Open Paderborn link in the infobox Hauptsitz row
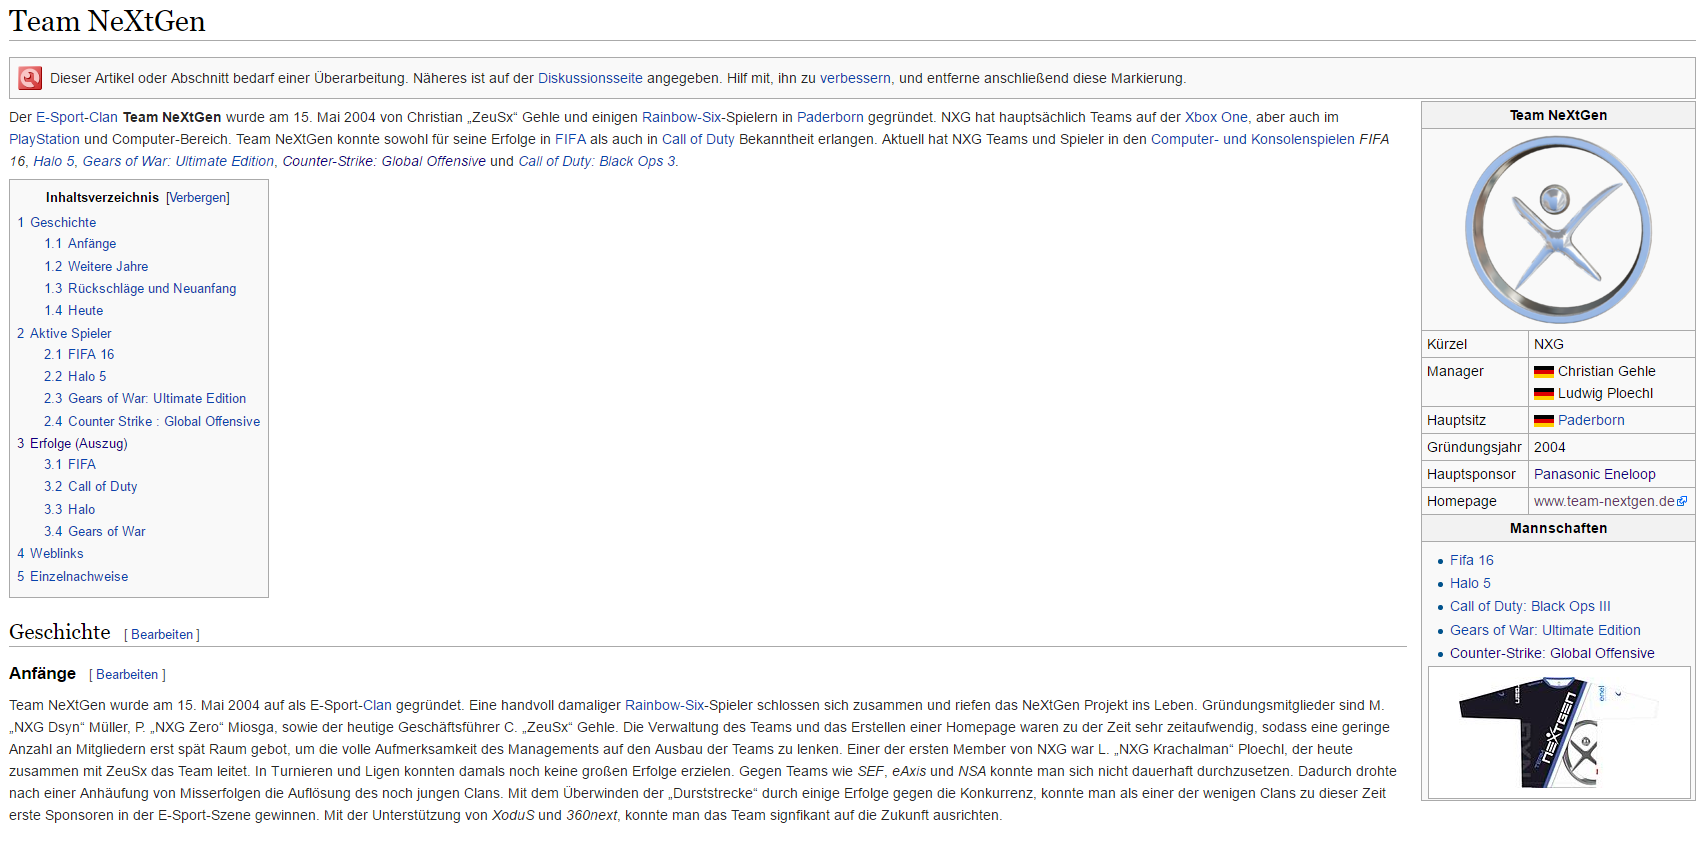Viewport: 1705px width, 843px height. [1591, 420]
